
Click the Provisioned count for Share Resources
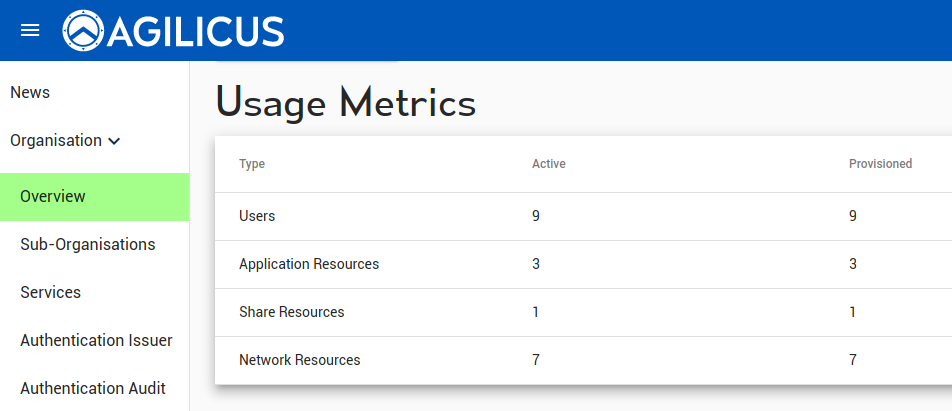(x=852, y=312)
